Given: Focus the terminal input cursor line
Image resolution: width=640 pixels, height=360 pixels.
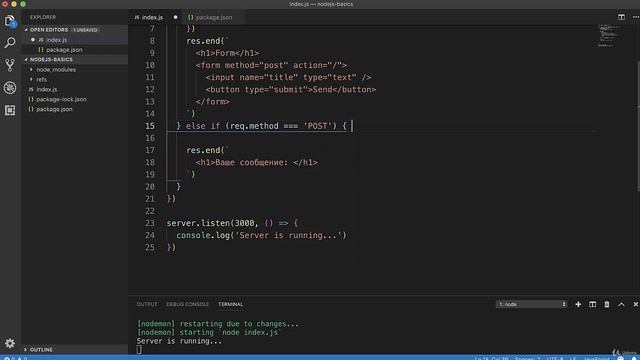Looking at the screenshot, I should (139, 349).
